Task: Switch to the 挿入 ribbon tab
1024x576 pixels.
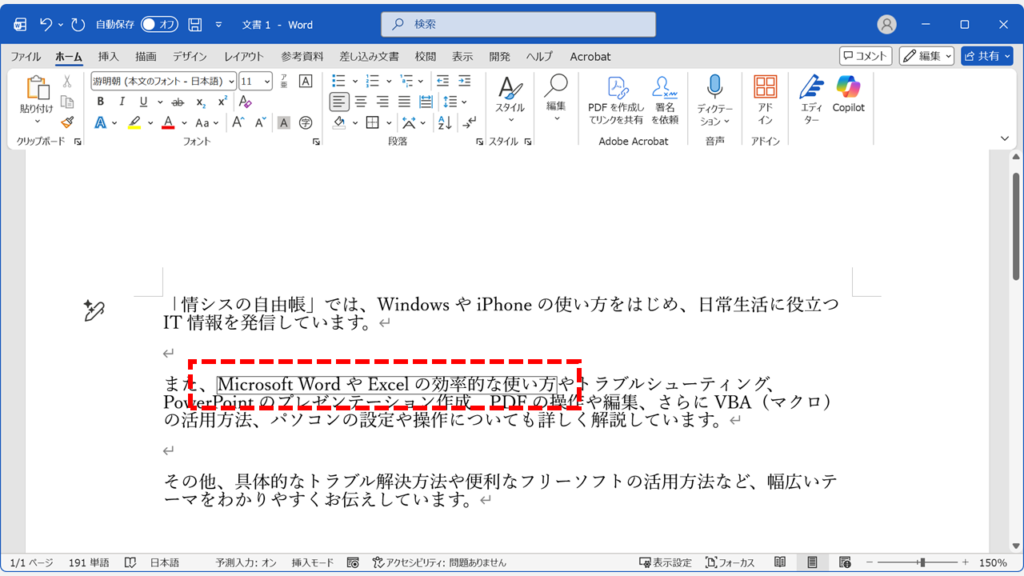Action: (x=109, y=57)
